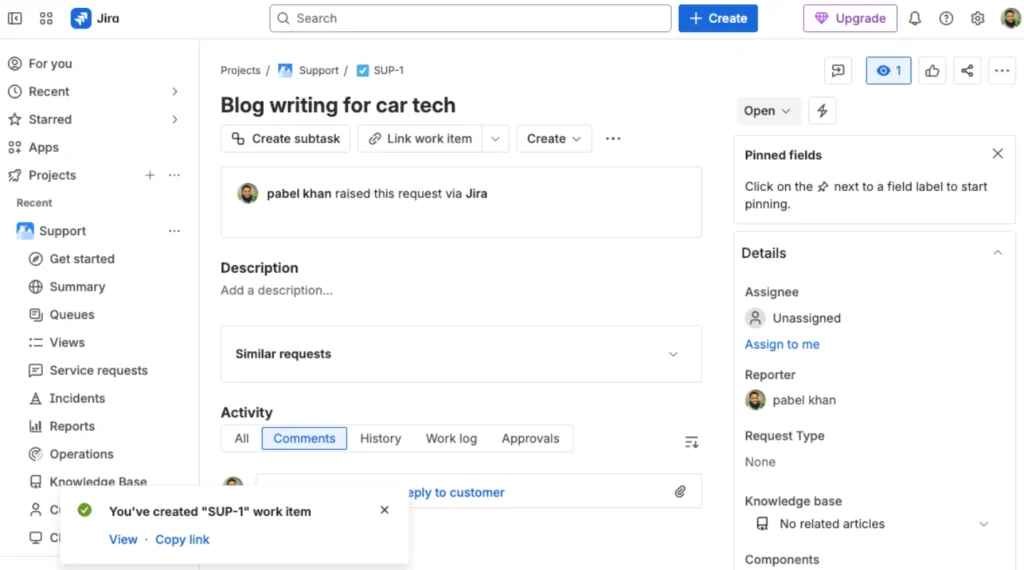
Task: Click Assign to me link
Action: pos(782,344)
